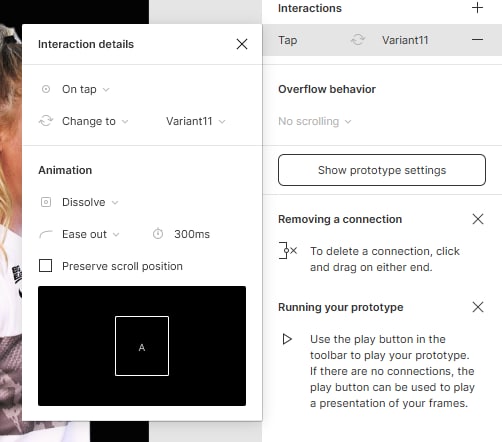
Task: Edit the 300ms duration field
Action: (192, 234)
